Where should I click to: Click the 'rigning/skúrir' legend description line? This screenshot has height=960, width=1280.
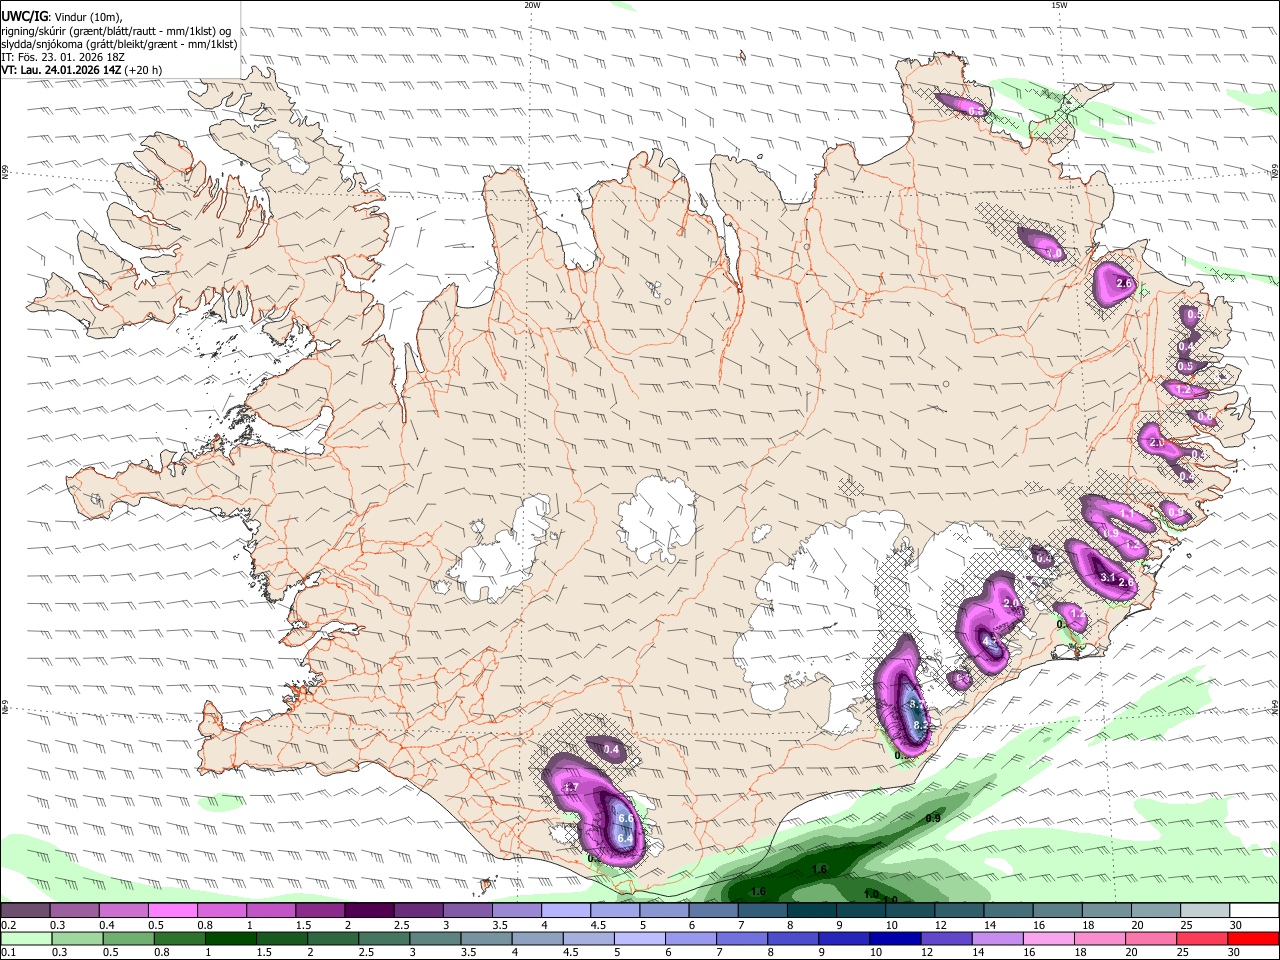[116, 31]
